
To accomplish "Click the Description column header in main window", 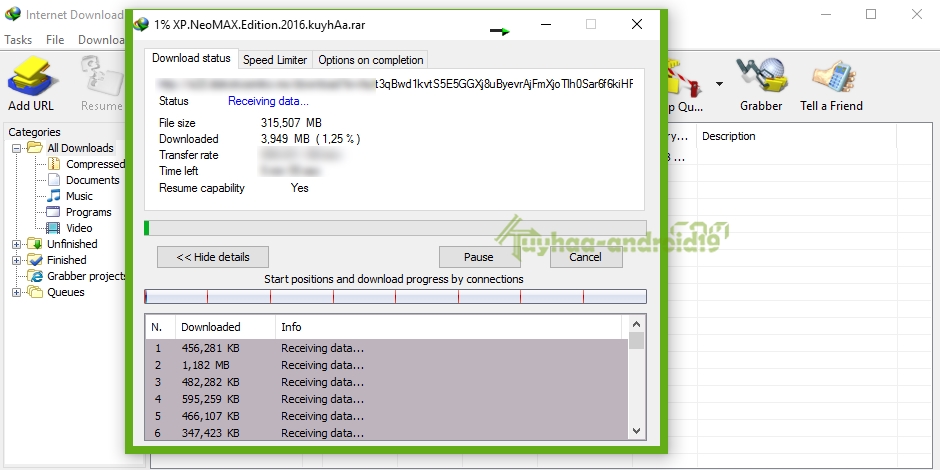I will [797, 137].
